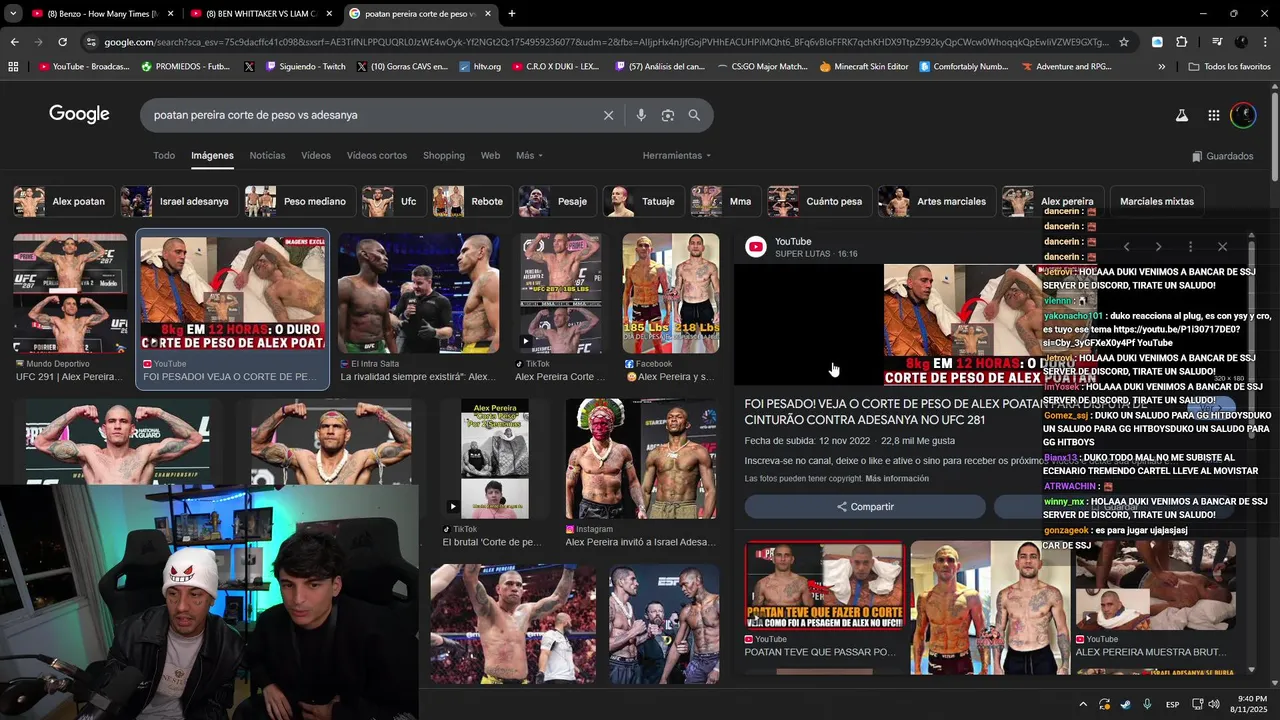Click the YouTube source icon in preview
This screenshot has height=720, width=1280.
pyautogui.click(x=756, y=247)
